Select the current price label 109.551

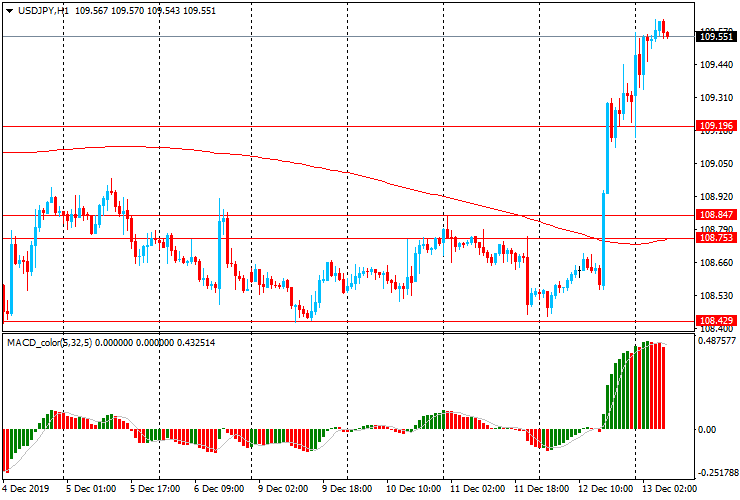point(716,36)
